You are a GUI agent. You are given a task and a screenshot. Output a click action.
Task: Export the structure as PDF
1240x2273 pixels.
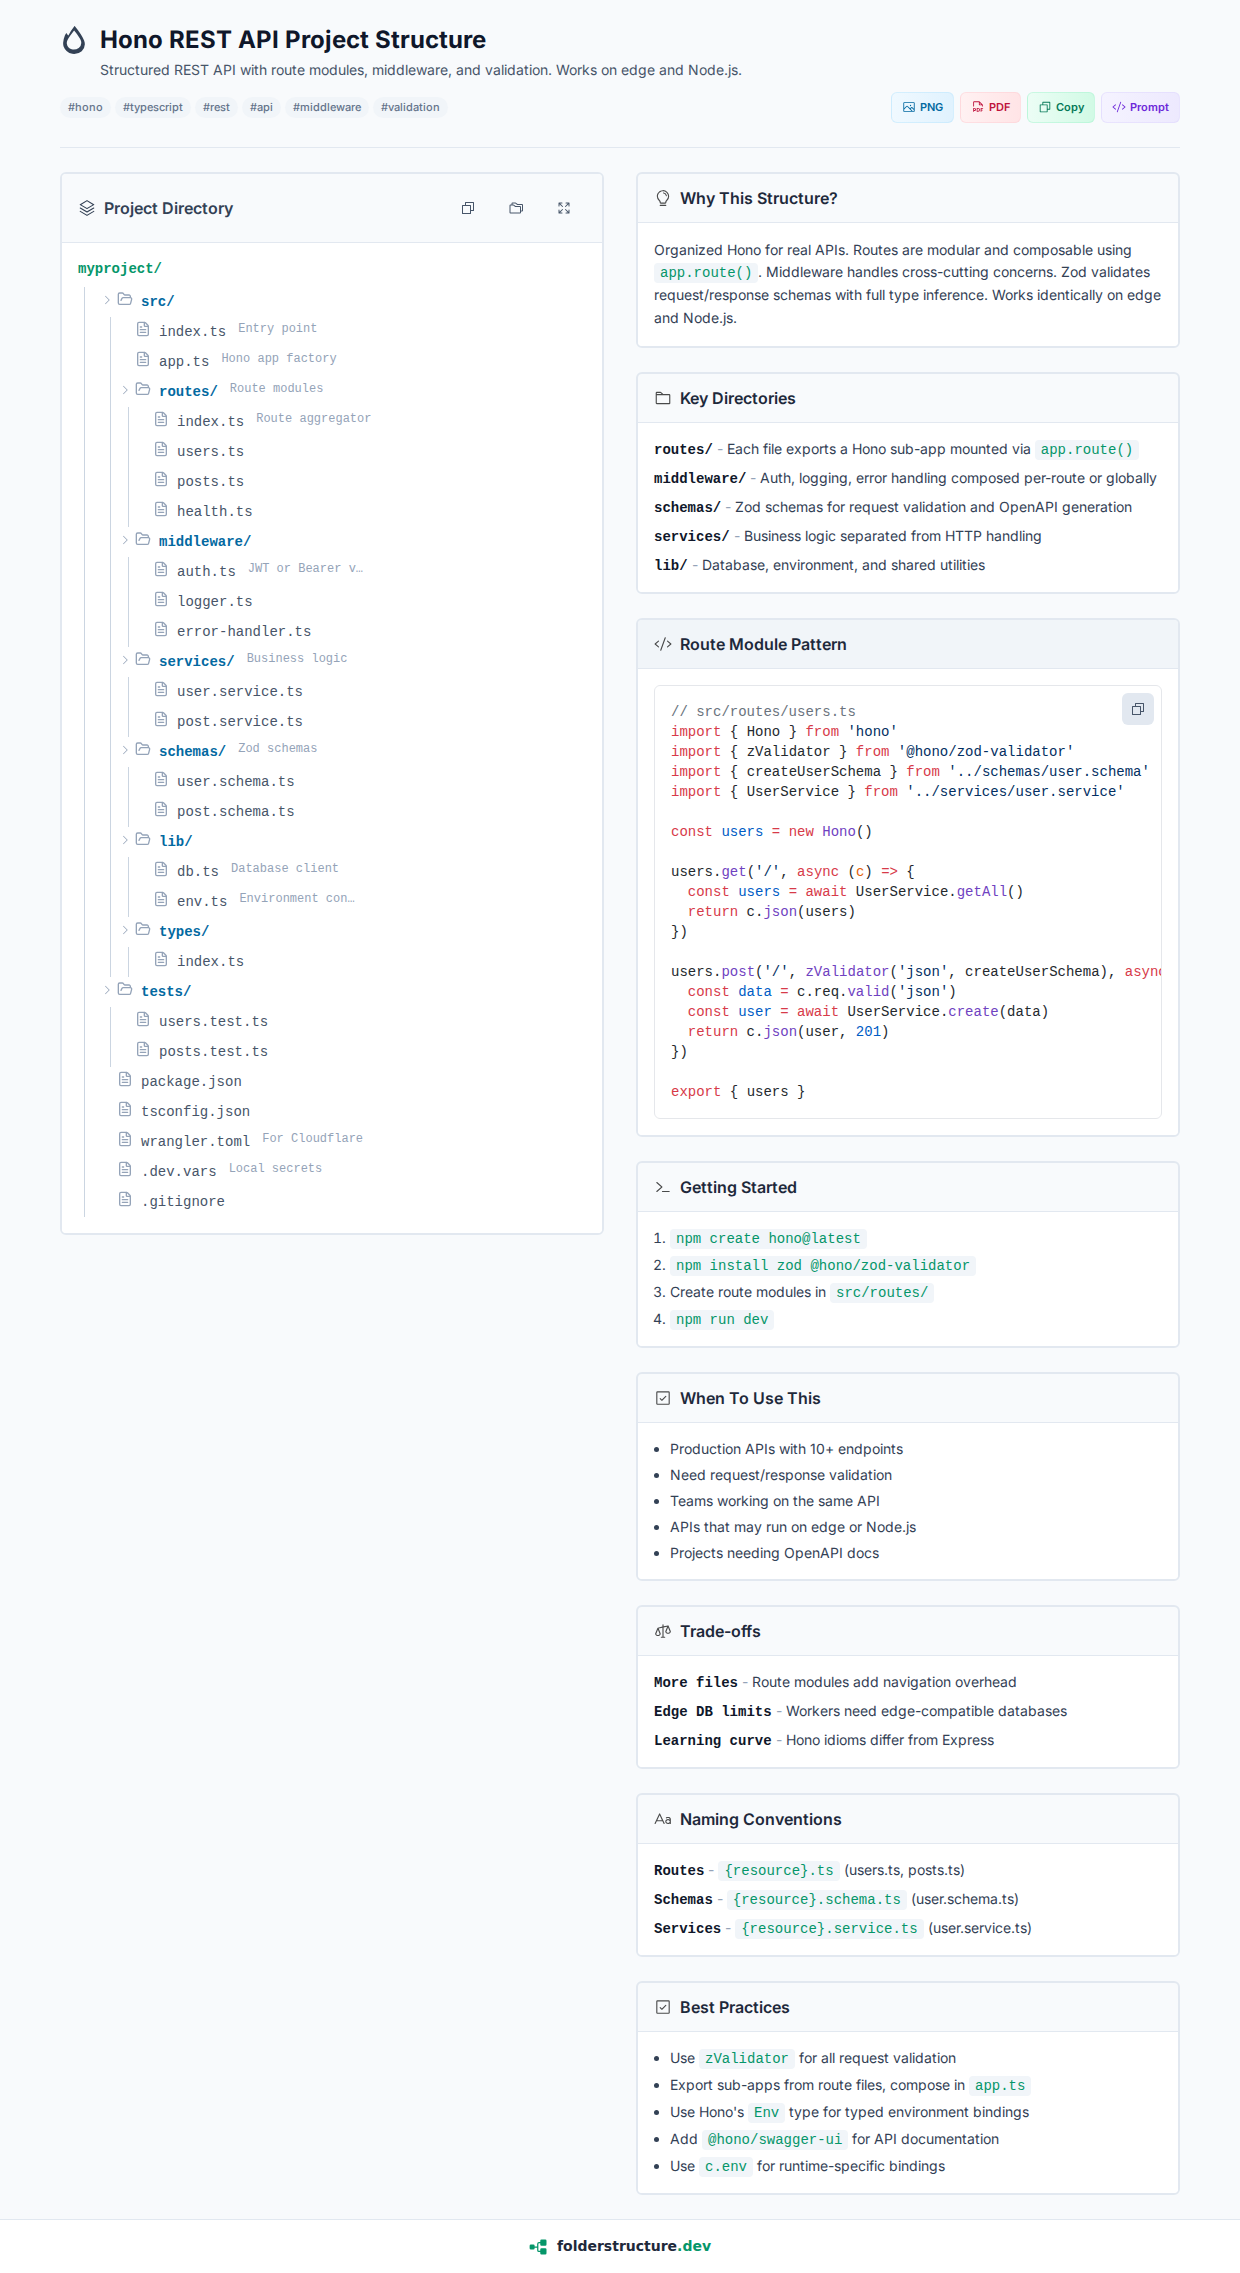[990, 107]
